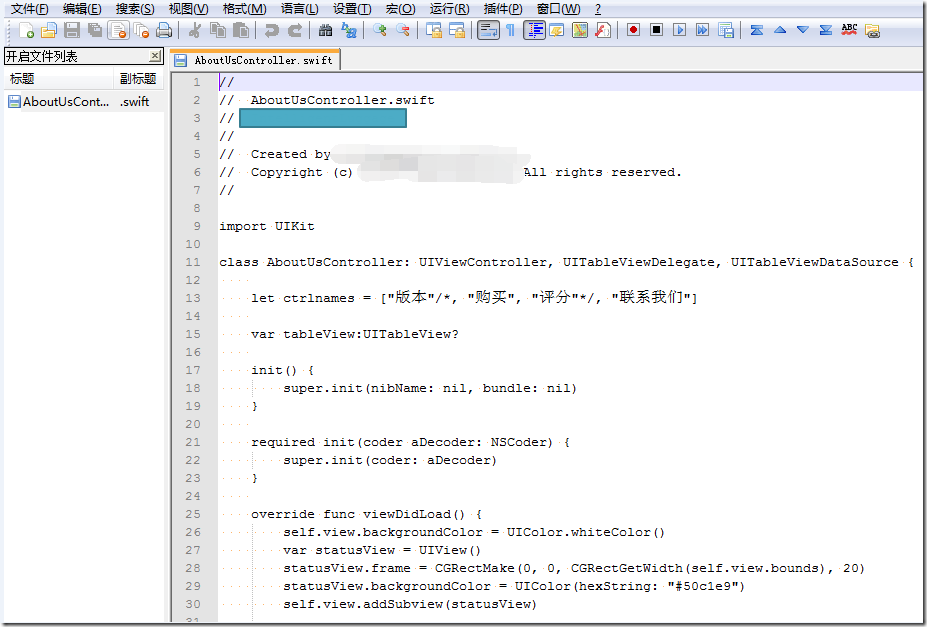Click the Close All documents toolbar icon
Viewport: 927px width, 627px height.
141,30
